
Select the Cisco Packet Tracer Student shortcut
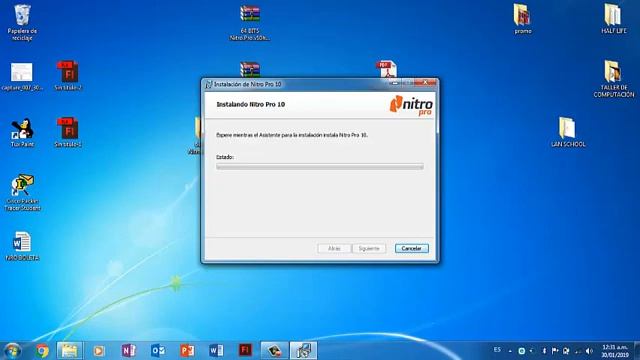(22, 193)
